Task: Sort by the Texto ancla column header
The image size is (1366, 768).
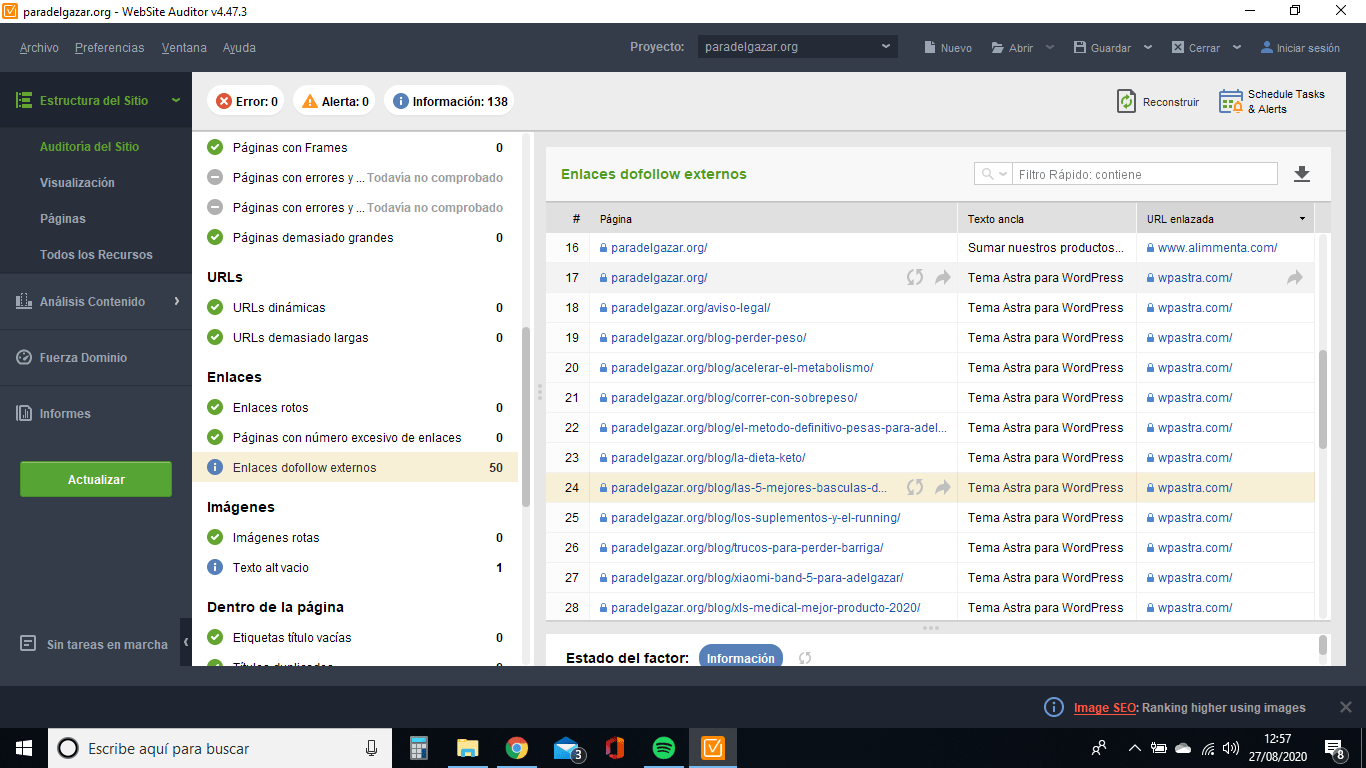Action: (1047, 219)
